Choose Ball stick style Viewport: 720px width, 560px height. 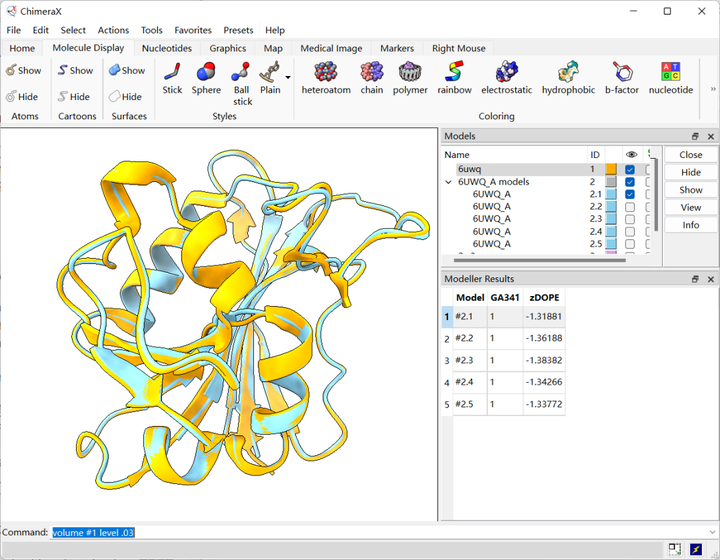(242, 72)
